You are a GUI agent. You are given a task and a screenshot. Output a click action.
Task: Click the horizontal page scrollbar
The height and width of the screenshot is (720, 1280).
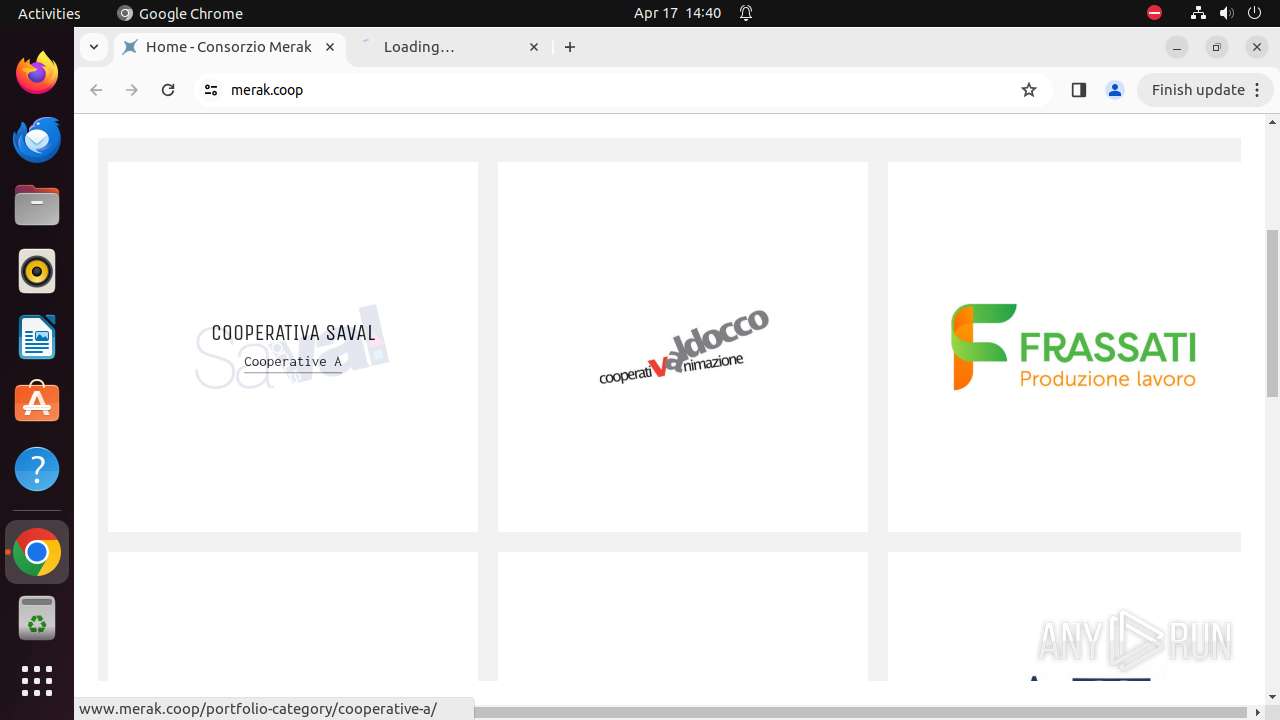(860, 712)
